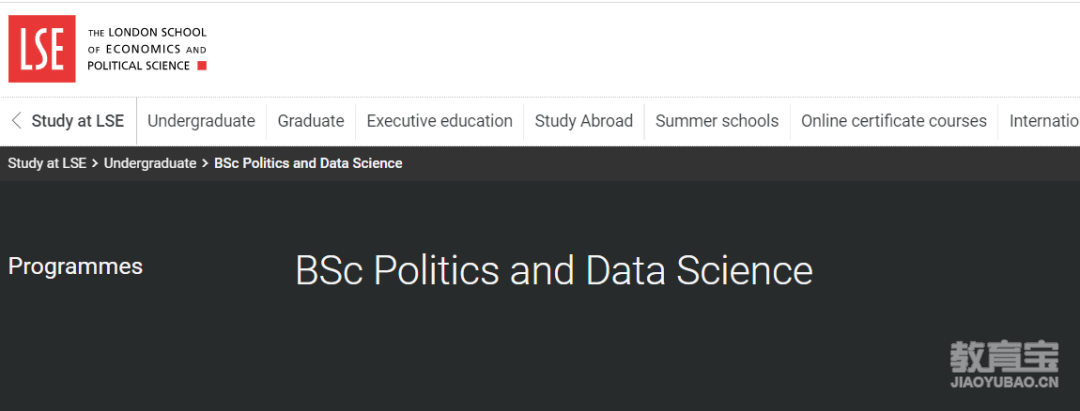Click the London School of Economics wordmark
This screenshot has height=411, width=1080.
click(147, 49)
